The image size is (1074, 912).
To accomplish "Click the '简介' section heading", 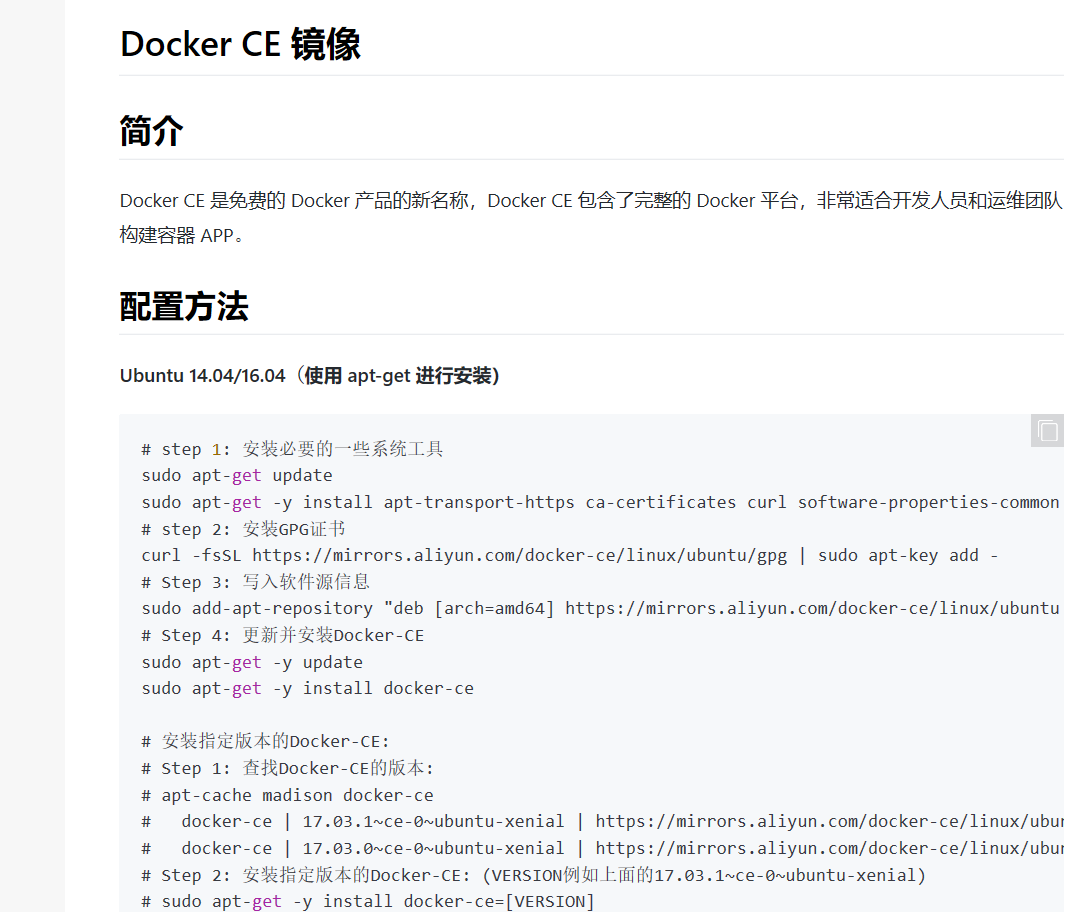I will click(151, 131).
